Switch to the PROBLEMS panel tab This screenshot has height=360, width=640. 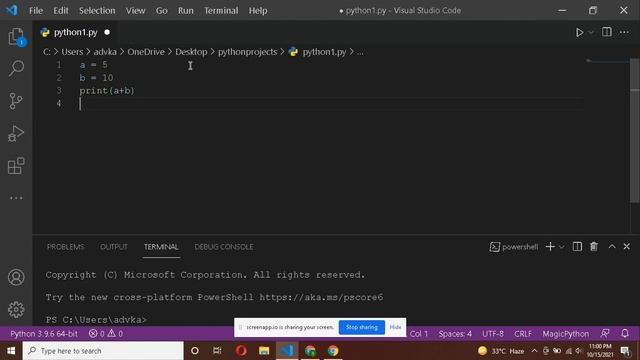(x=65, y=247)
